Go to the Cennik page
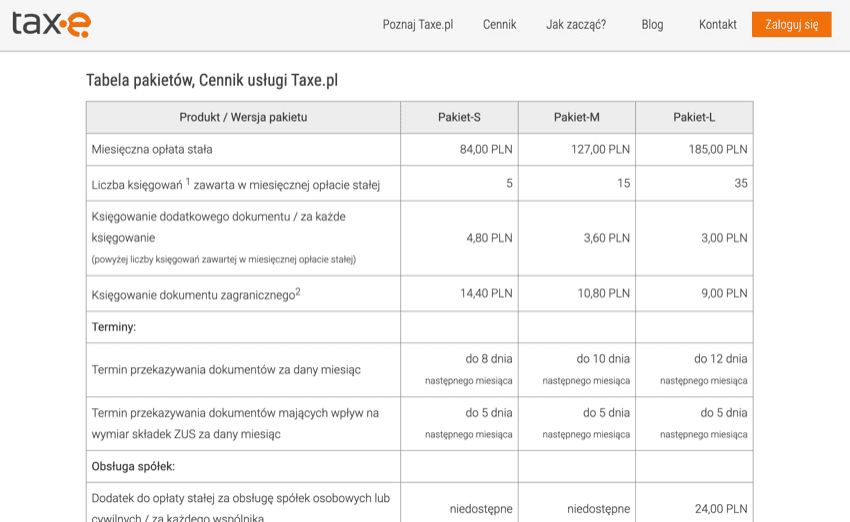850x522 pixels. click(499, 25)
